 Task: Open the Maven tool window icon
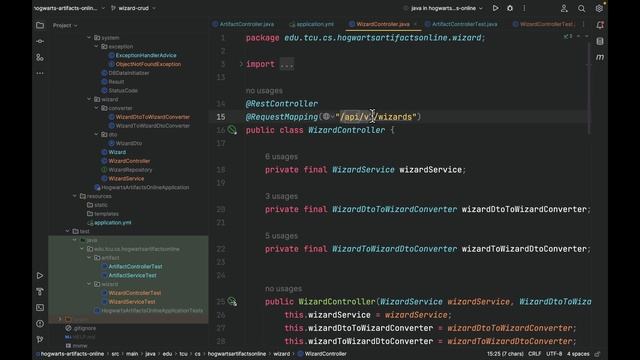600,57
